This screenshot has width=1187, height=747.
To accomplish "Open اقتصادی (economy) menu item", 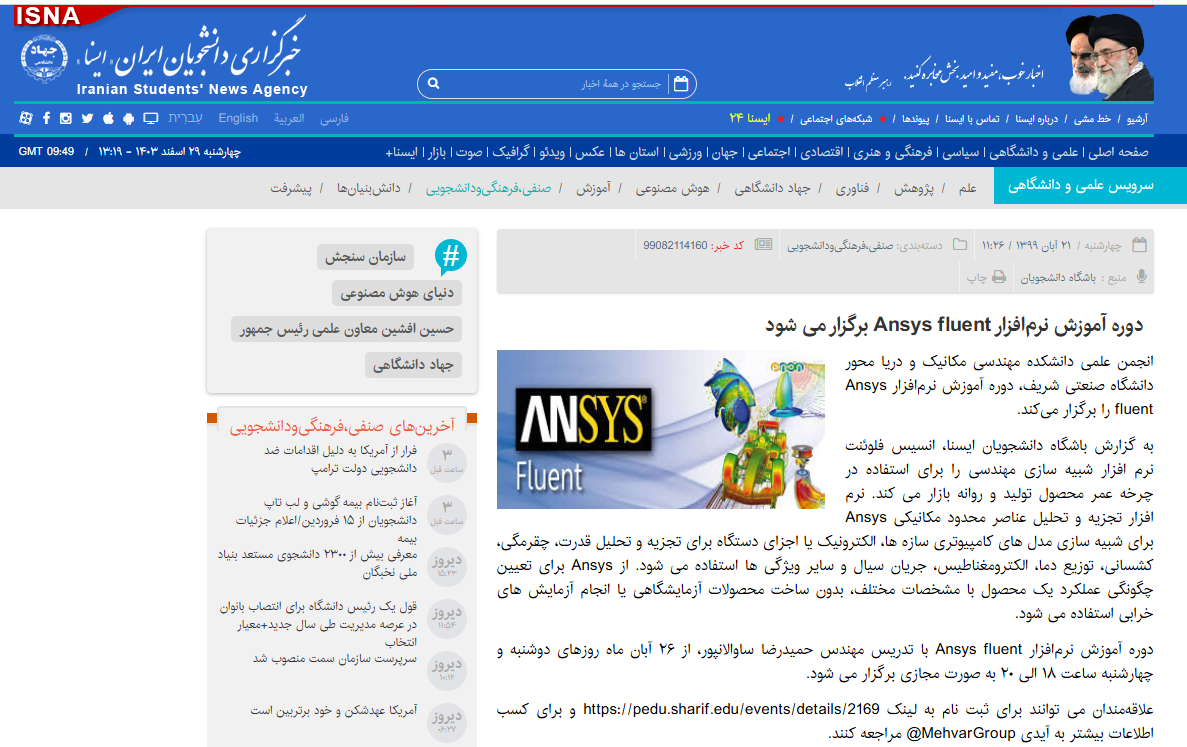I will coord(821,152).
